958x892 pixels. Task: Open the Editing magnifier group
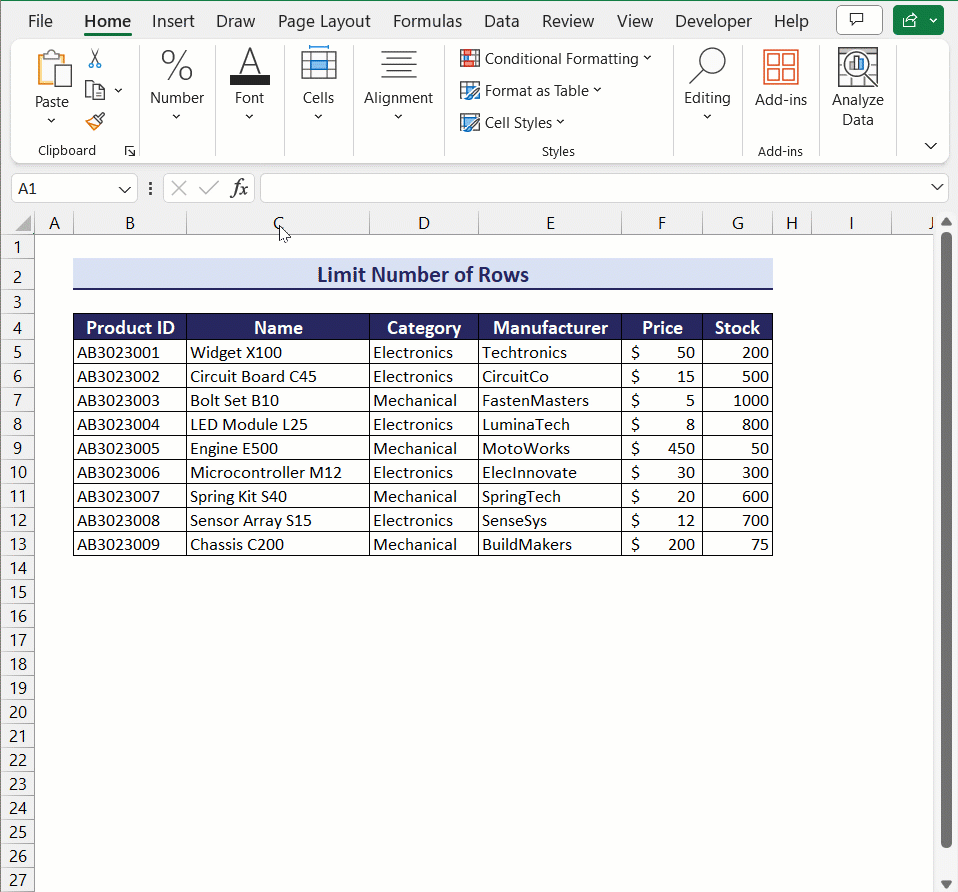coord(707,85)
